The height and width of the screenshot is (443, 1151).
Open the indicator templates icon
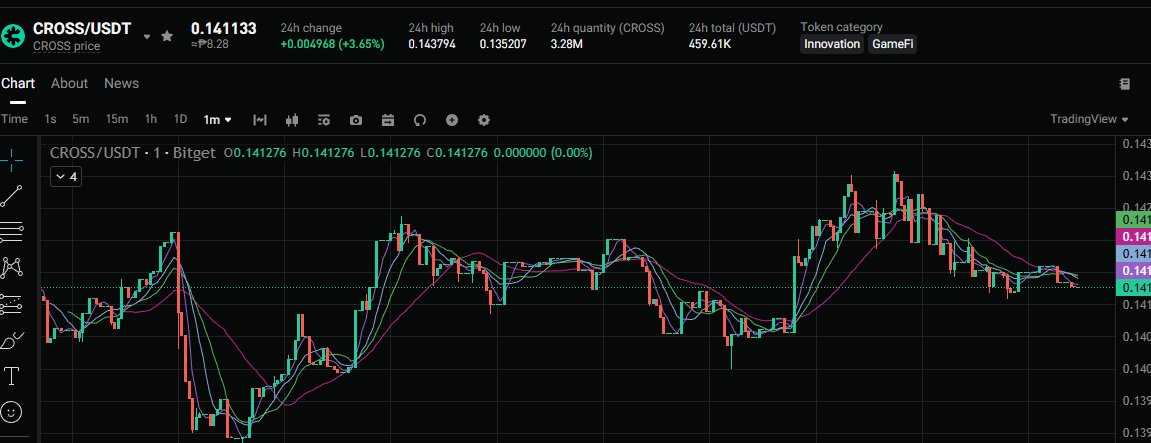(x=324, y=120)
